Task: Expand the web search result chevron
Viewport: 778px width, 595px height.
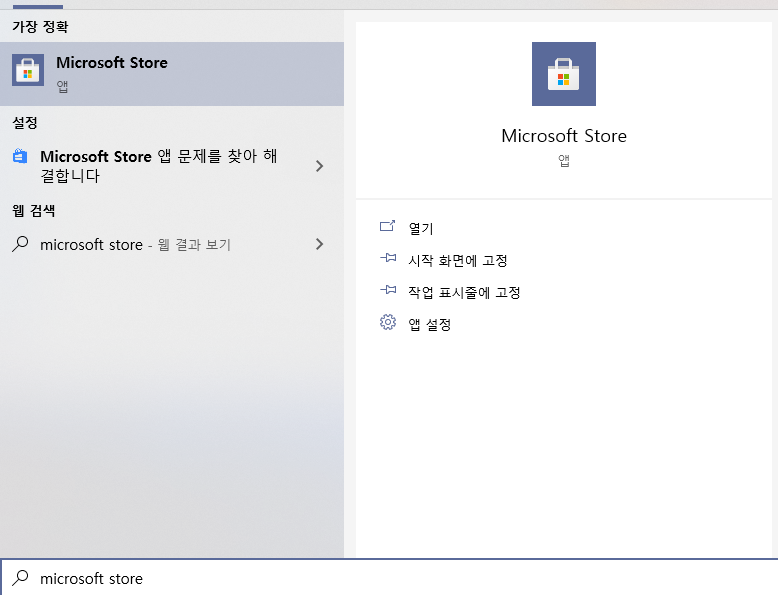Action: pos(320,244)
